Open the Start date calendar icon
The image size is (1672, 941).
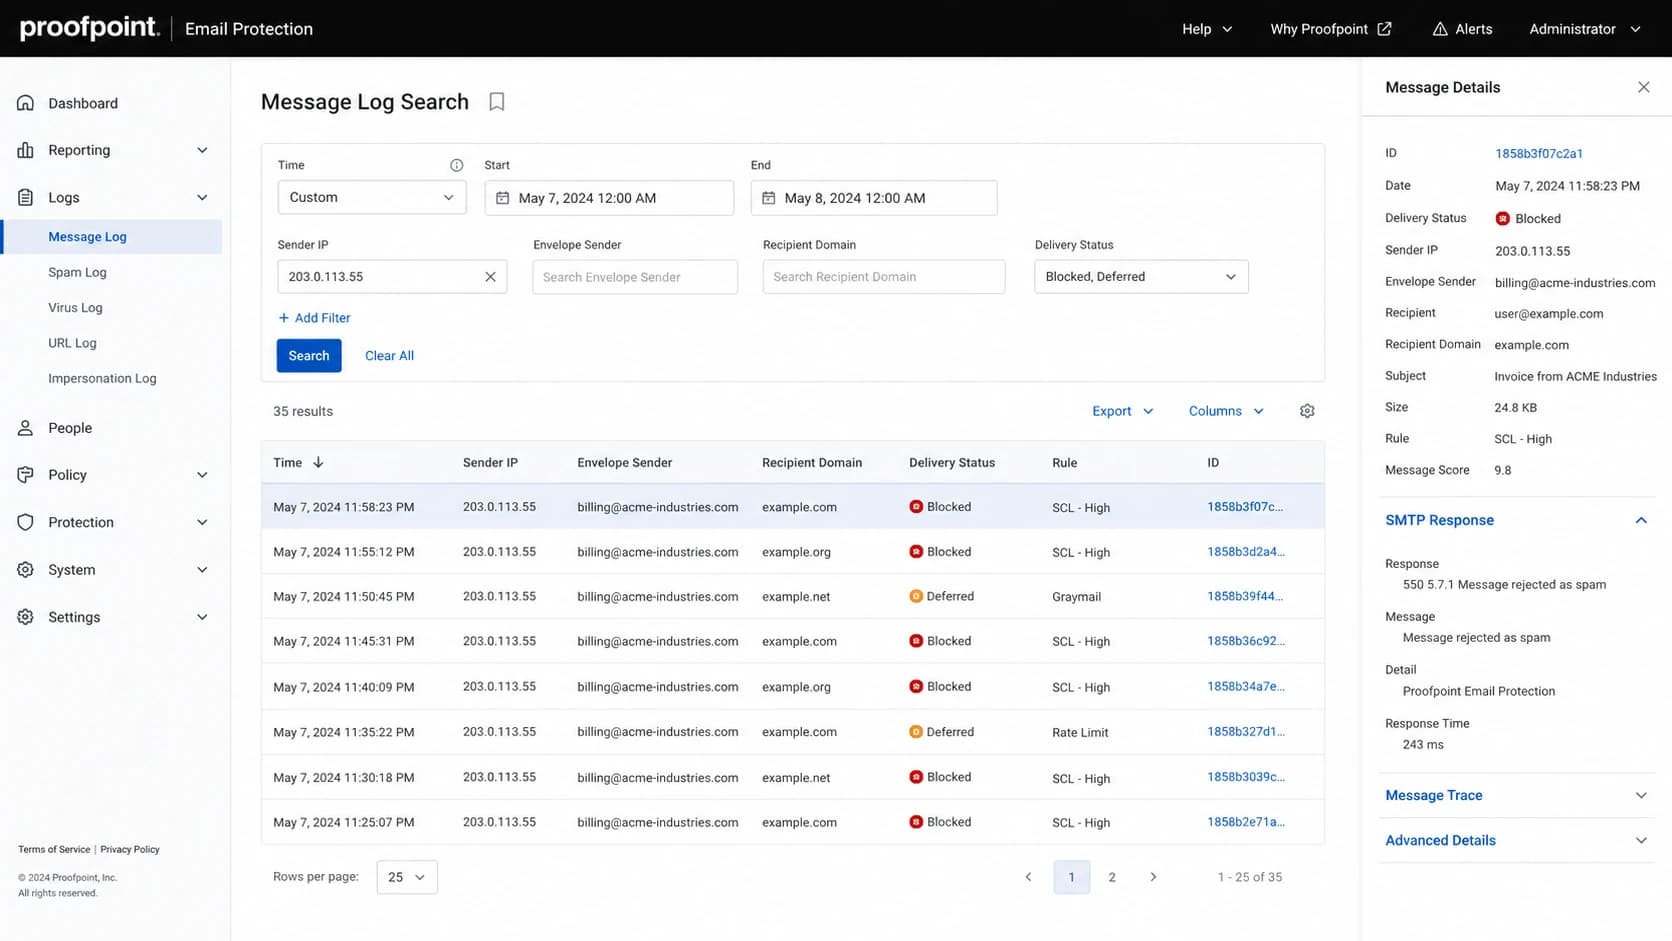click(x=503, y=198)
